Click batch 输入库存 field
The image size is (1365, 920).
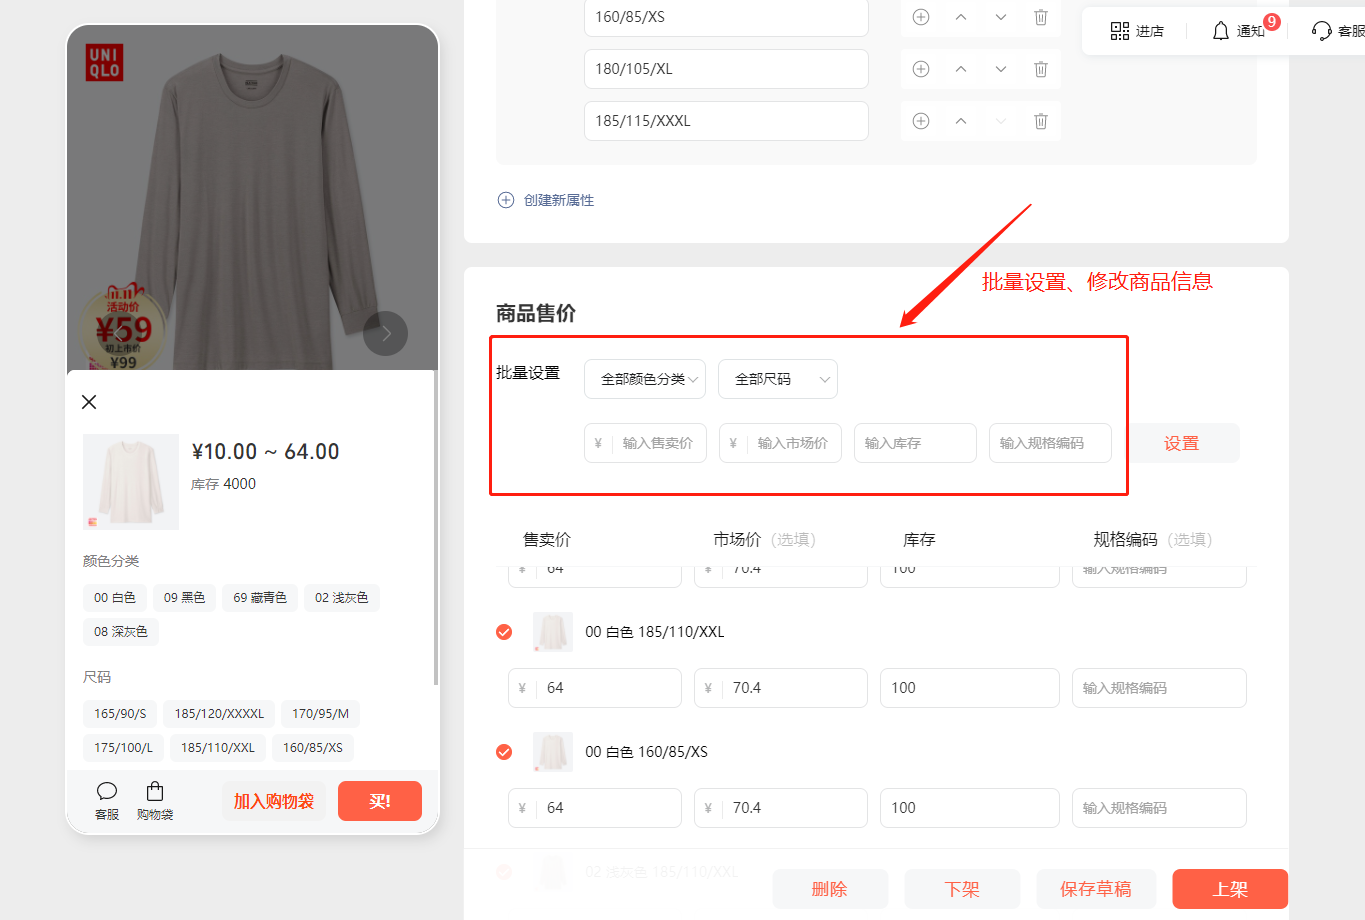tap(915, 443)
